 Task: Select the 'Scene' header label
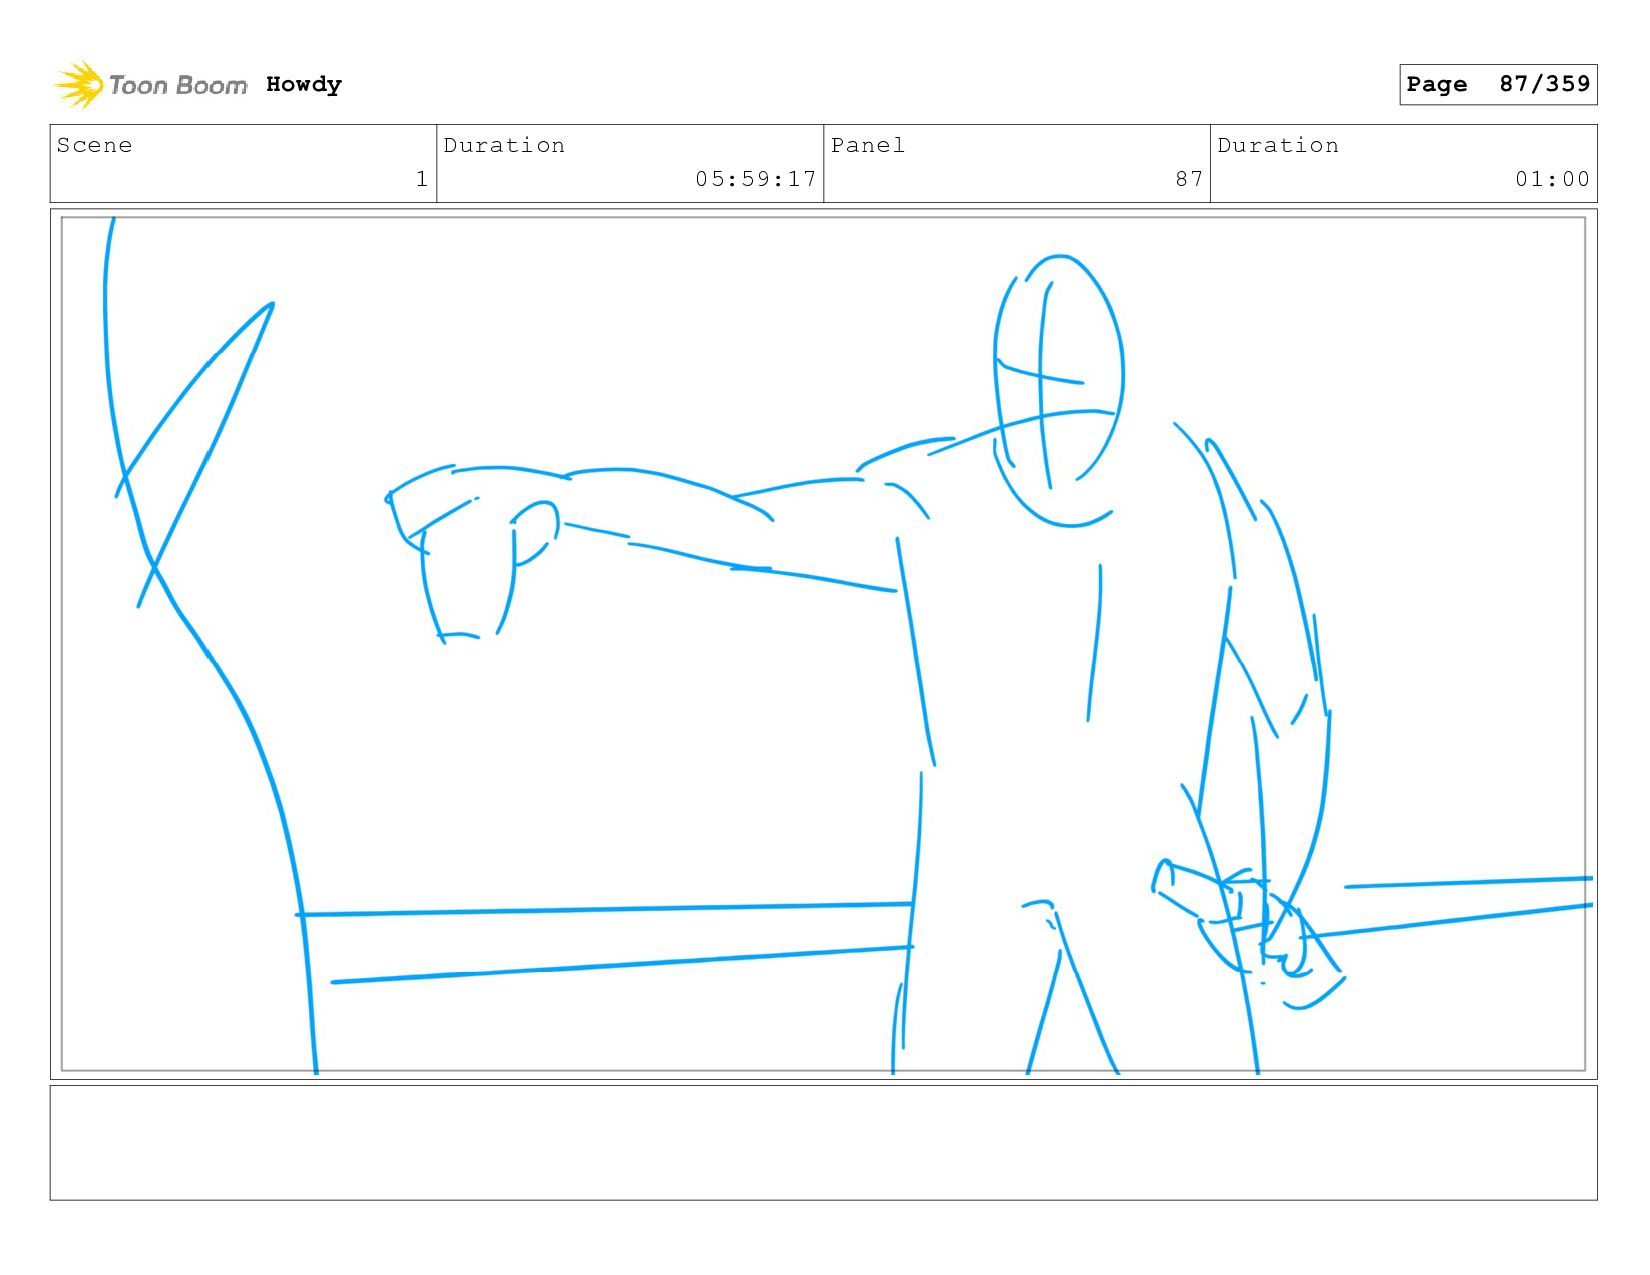point(94,145)
